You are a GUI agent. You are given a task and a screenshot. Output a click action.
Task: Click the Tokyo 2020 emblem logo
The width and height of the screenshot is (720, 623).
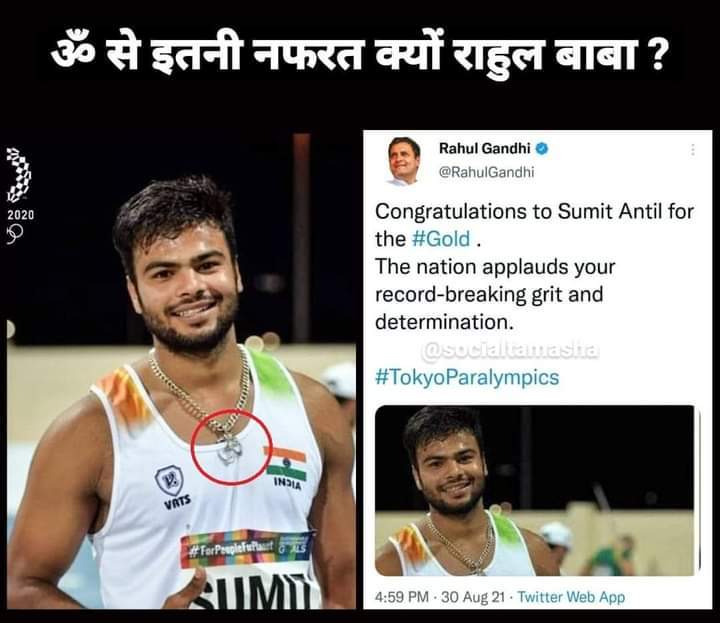(18, 174)
